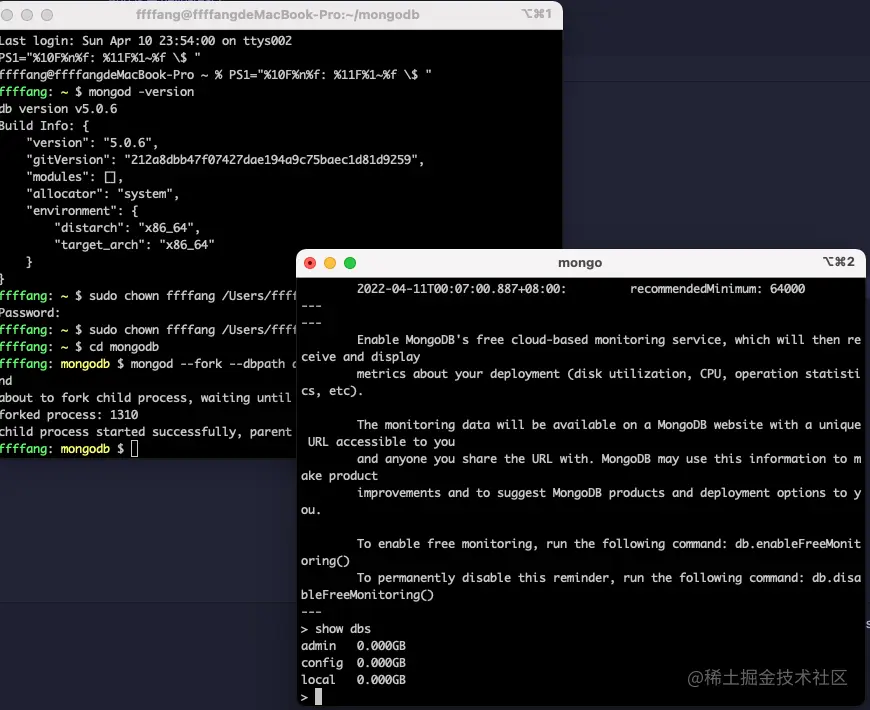
Task: Click the 'Build Info: {' line
Action: pos(44,126)
